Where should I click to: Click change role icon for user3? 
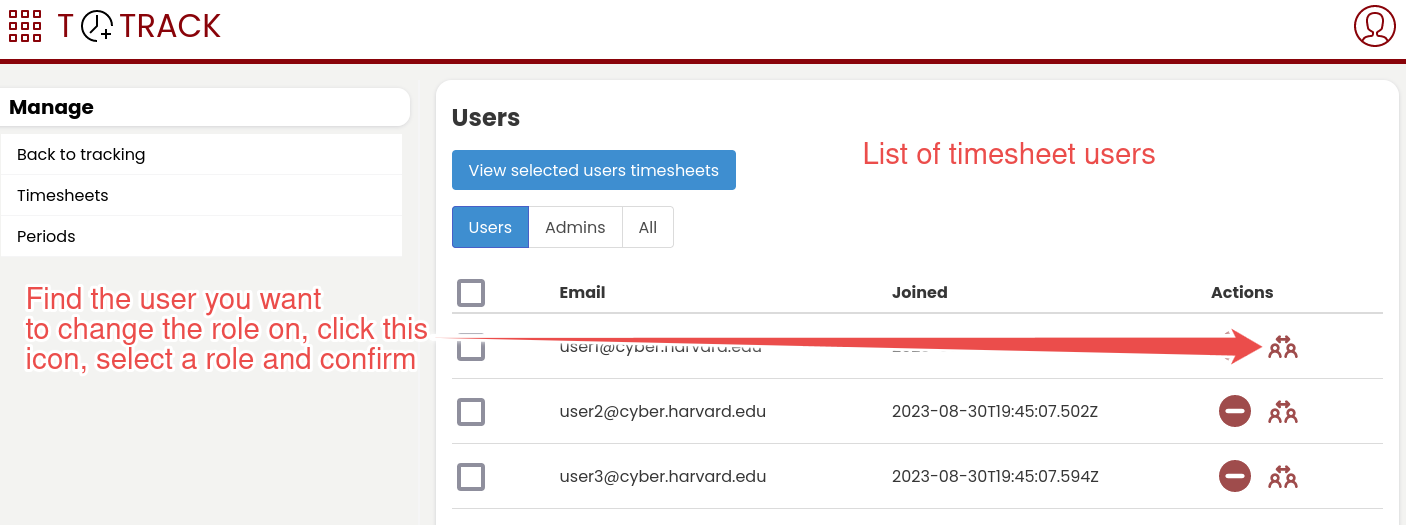(x=1282, y=476)
